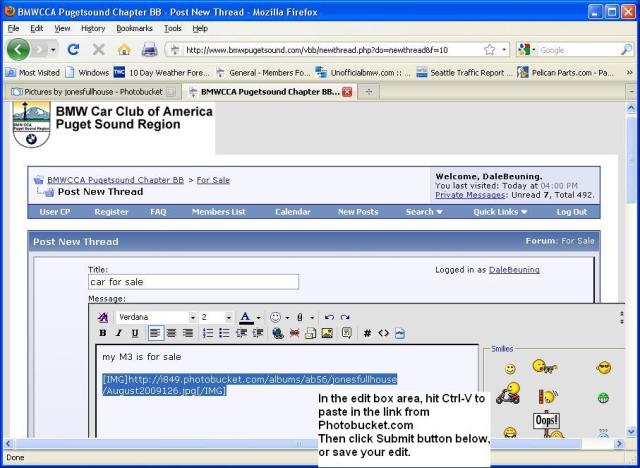
Task: Wrap selection in QUOTE tags icon
Action: click(347, 333)
